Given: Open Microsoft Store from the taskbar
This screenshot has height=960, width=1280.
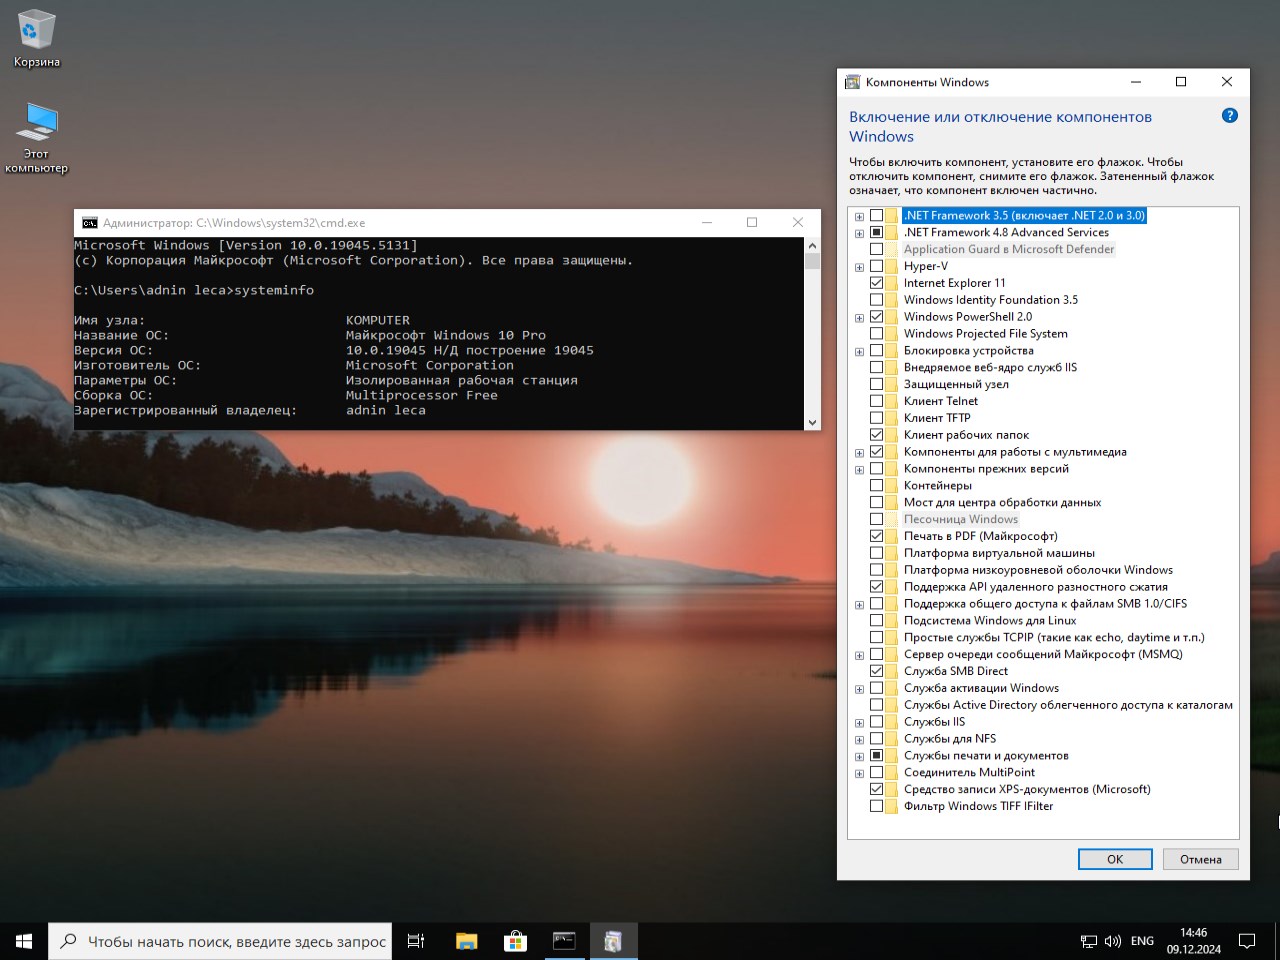Looking at the screenshot, I should tap(515, 941).
